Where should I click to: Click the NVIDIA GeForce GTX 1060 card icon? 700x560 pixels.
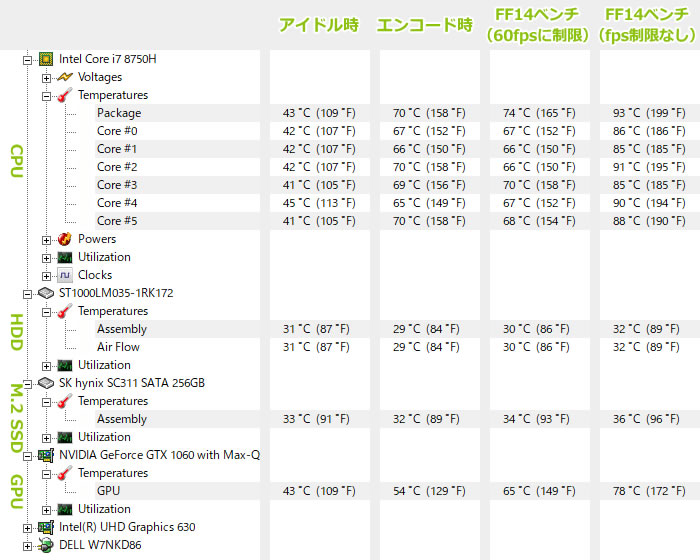[46, 455]
